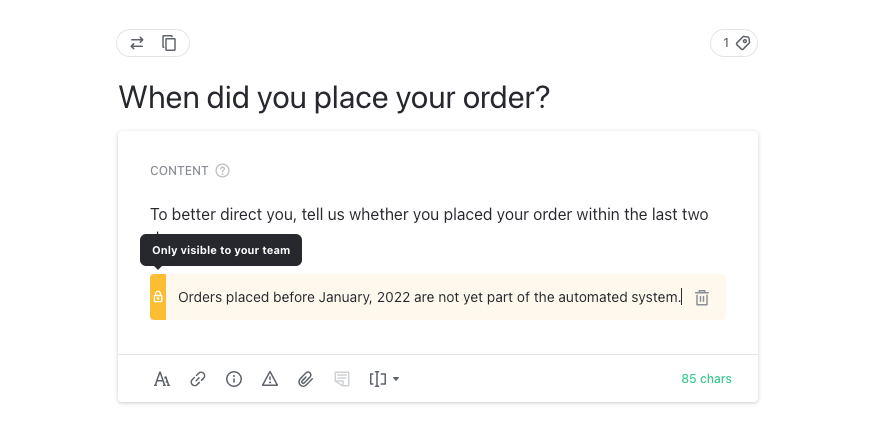
Task: Click the greyed-out internal note icon
Action: 342,379
